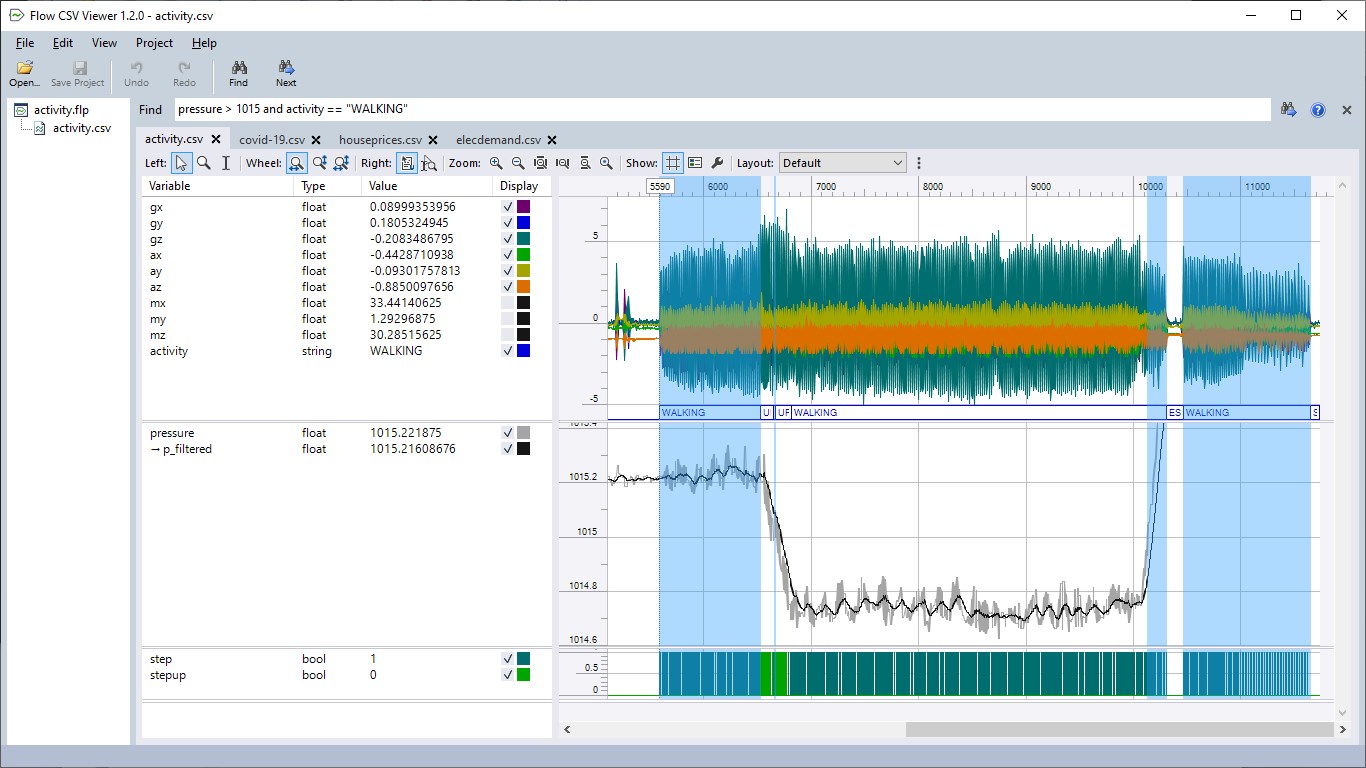The image size is (1366, 768).
Task: Check the mx display checkbox
Action: point(508,303)
